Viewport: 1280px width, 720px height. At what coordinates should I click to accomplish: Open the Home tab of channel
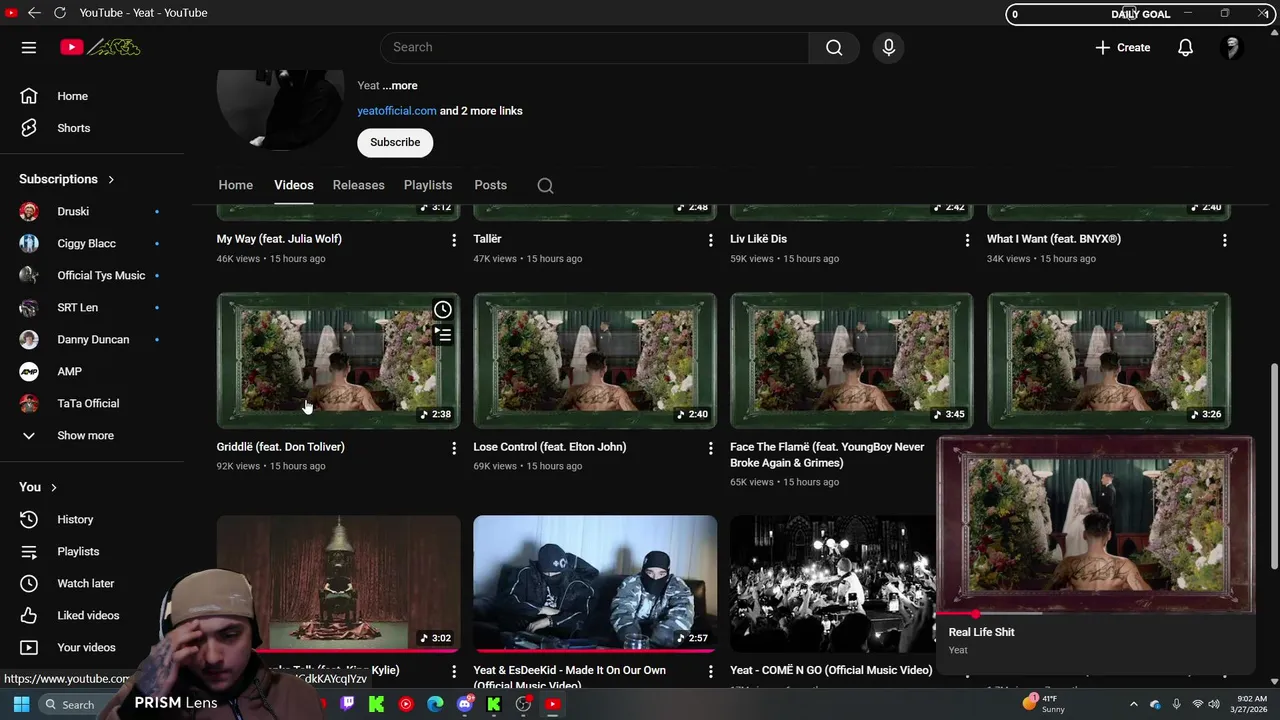point(236,185)
